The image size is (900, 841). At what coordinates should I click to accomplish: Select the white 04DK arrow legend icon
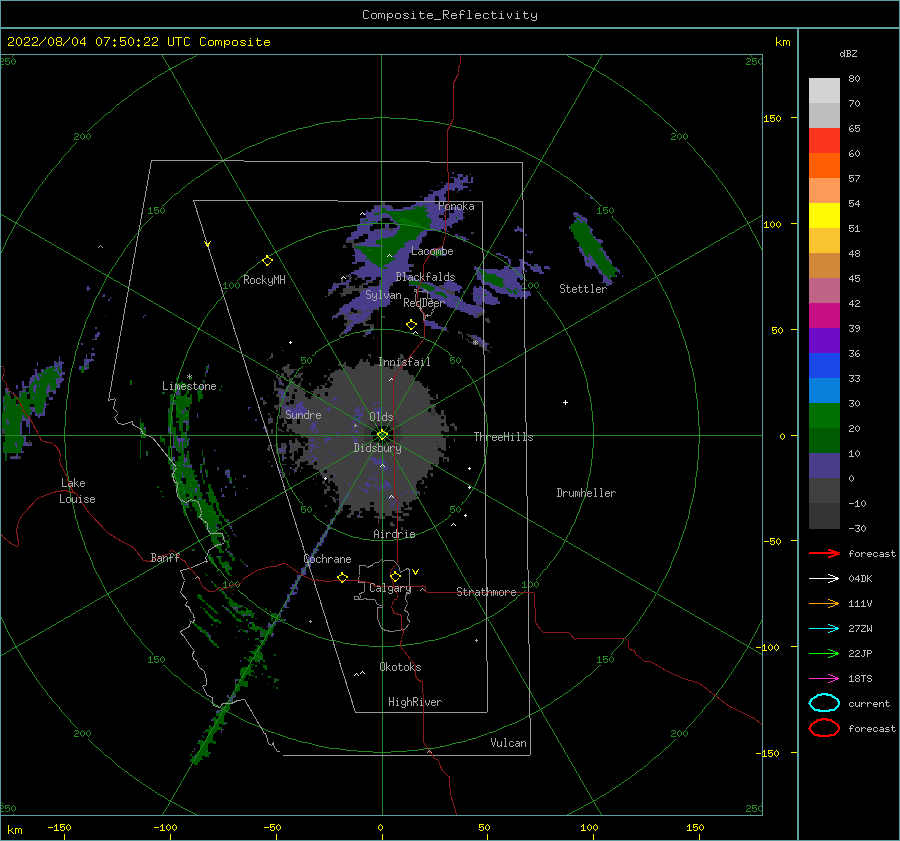(x=824, y=578)
